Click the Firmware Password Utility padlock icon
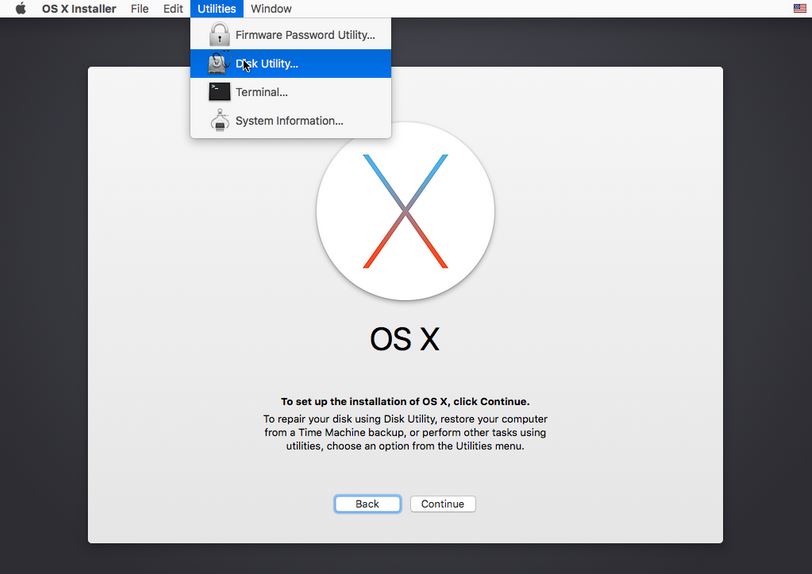812x574 pixels. click(220, 35)
